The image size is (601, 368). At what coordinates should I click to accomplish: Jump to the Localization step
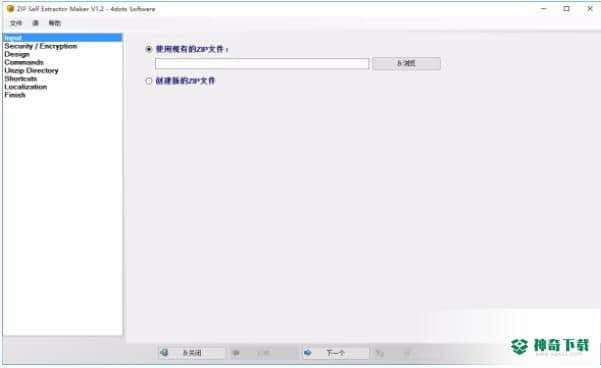pyautogui.click(x=26, y=87)
